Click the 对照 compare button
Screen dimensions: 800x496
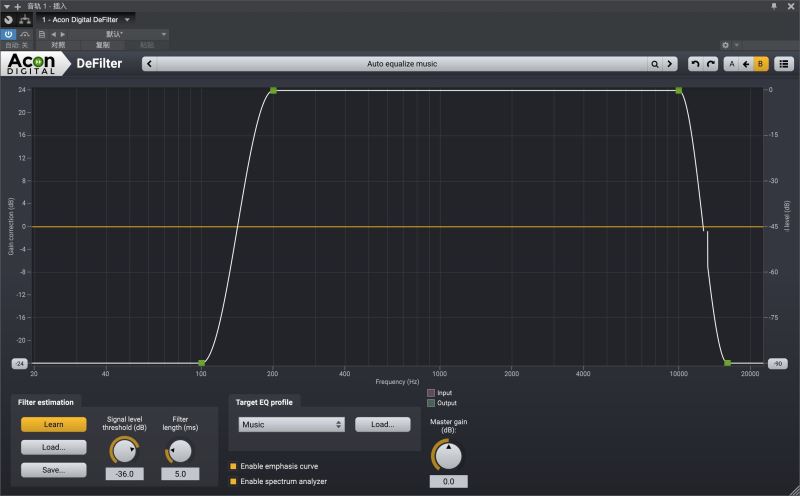(58, 45)
